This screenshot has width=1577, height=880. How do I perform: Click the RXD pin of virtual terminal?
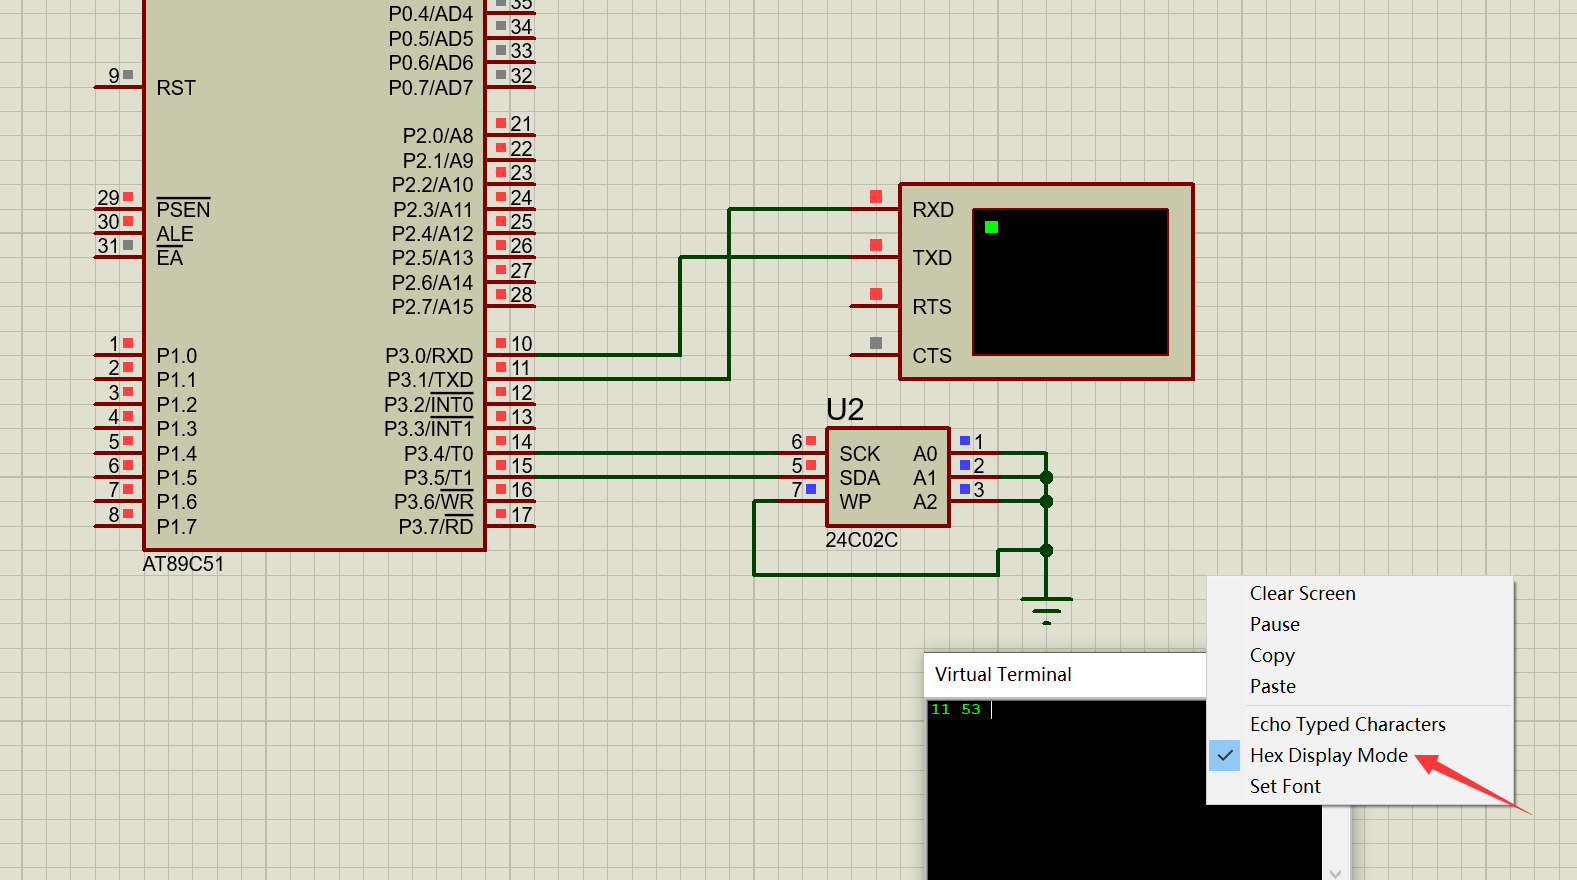932,210
